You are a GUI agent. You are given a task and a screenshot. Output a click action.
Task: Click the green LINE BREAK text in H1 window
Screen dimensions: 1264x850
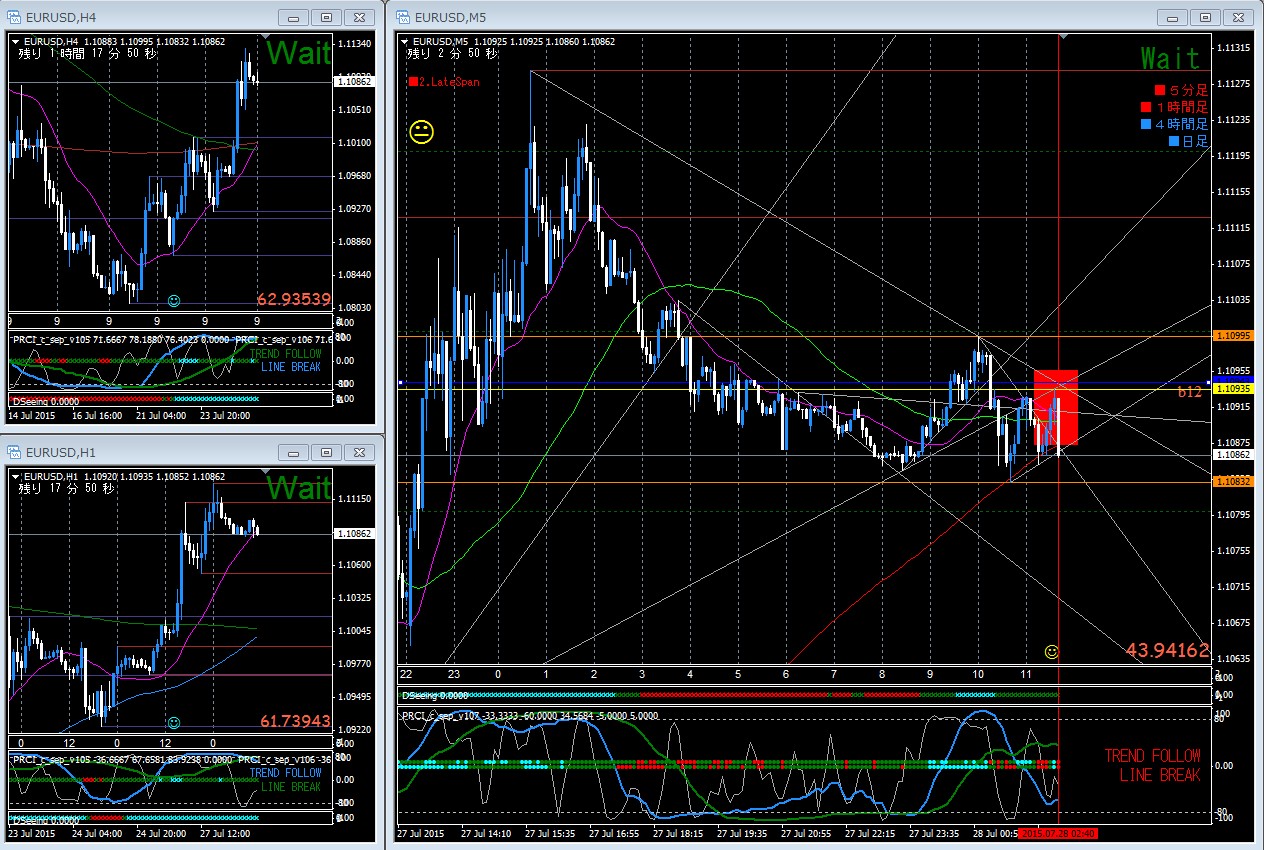pyautogui.click(x=291, y=787)
